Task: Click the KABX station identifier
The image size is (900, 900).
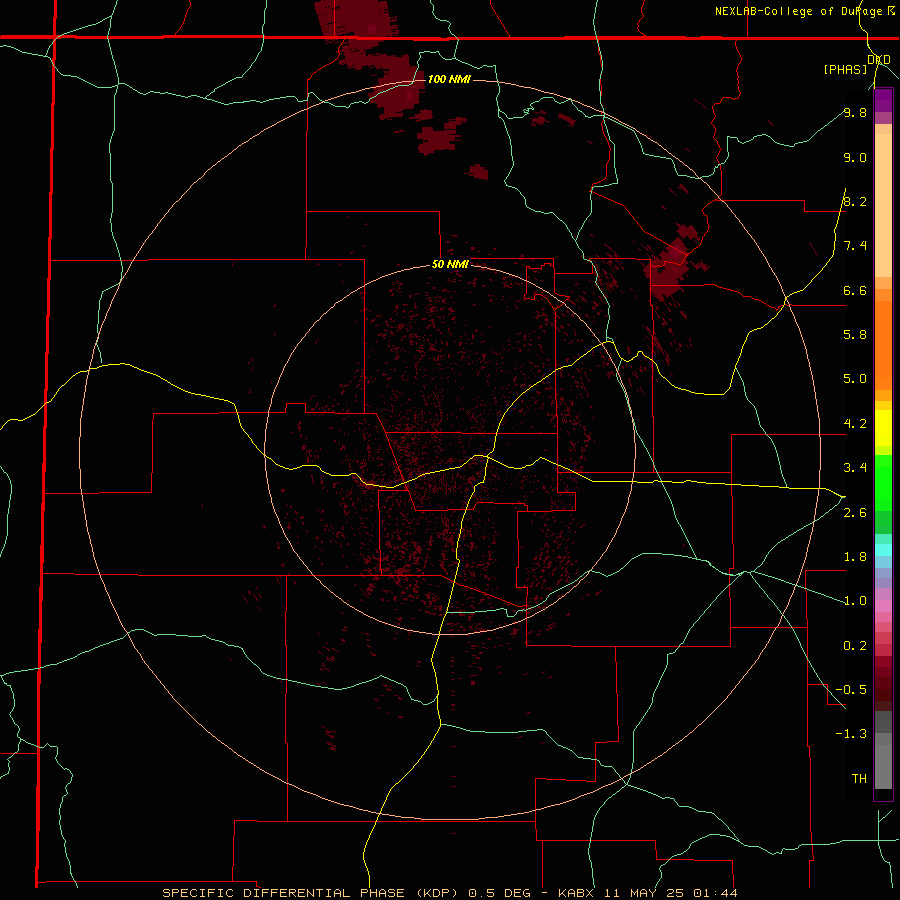Action: tap(577, 893)
